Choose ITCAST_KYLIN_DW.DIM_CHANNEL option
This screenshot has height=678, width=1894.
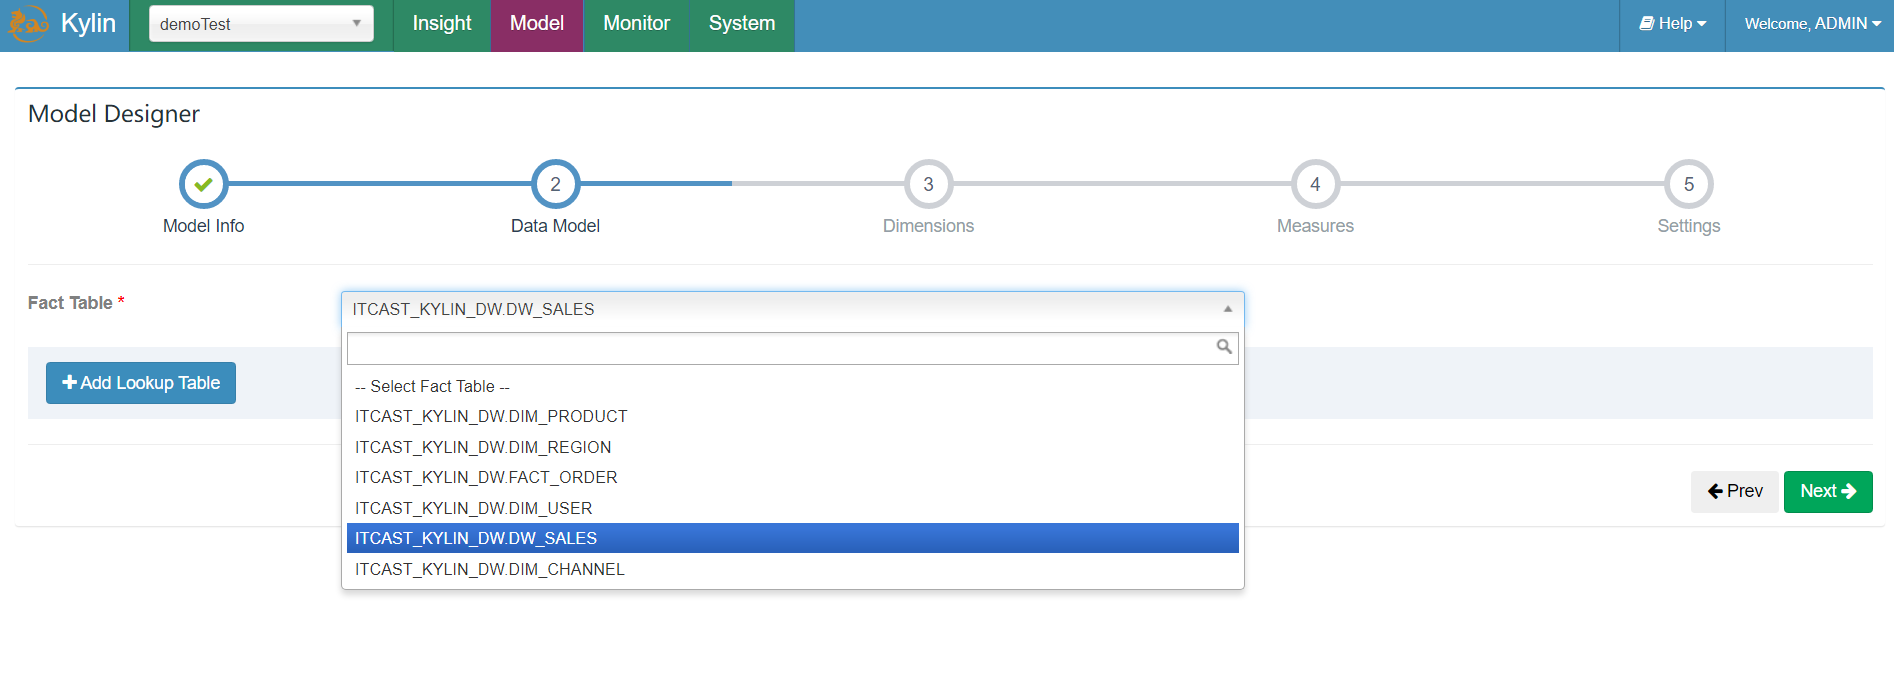793,569
